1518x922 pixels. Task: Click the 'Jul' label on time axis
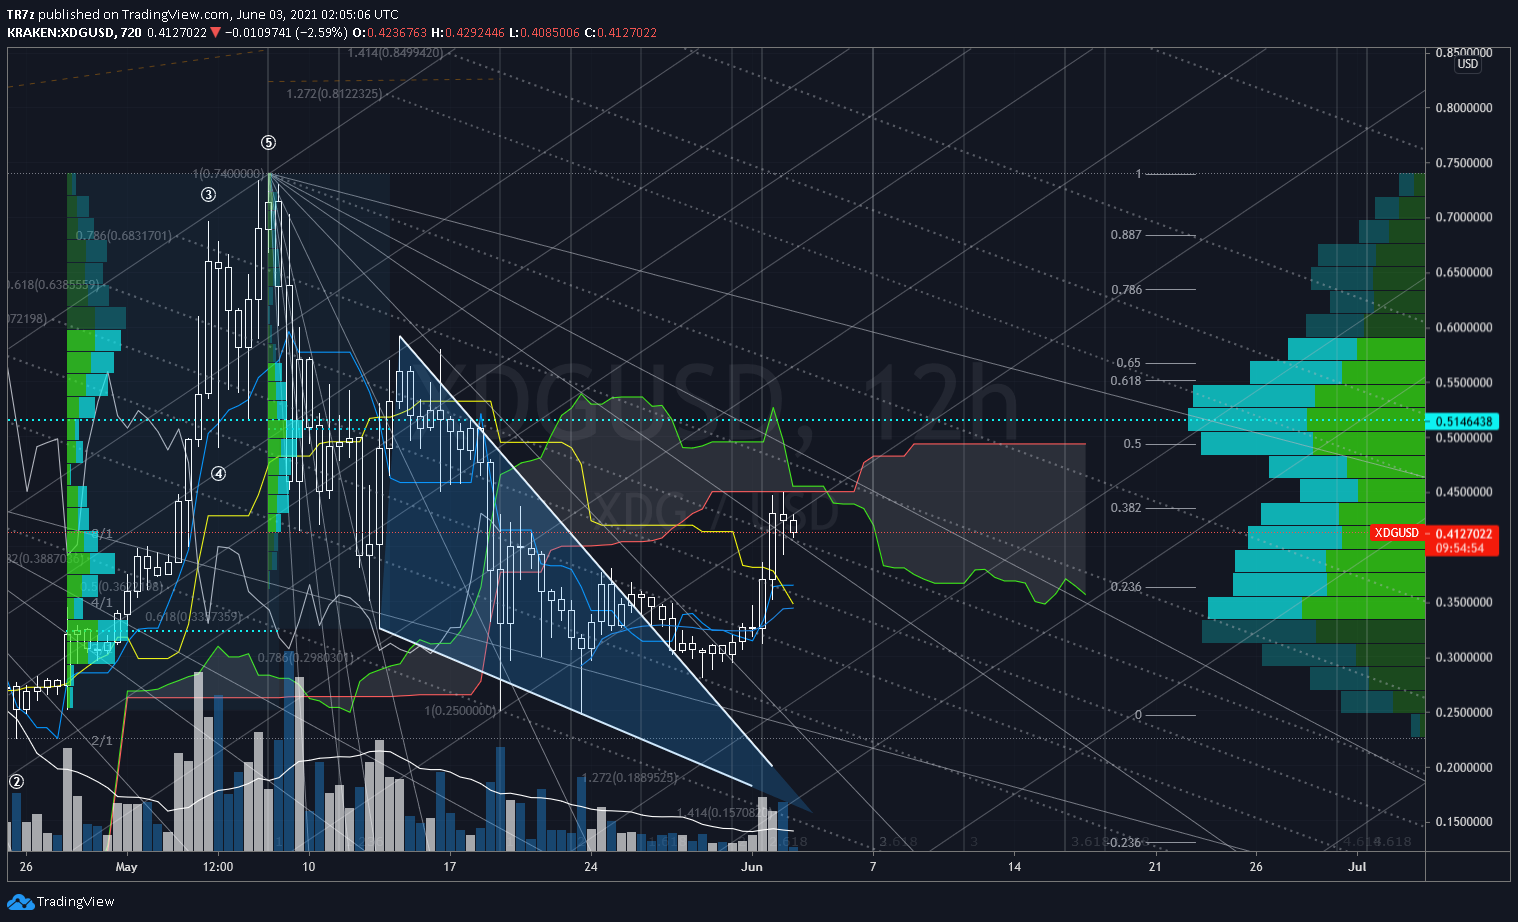tap(1357, 867)
